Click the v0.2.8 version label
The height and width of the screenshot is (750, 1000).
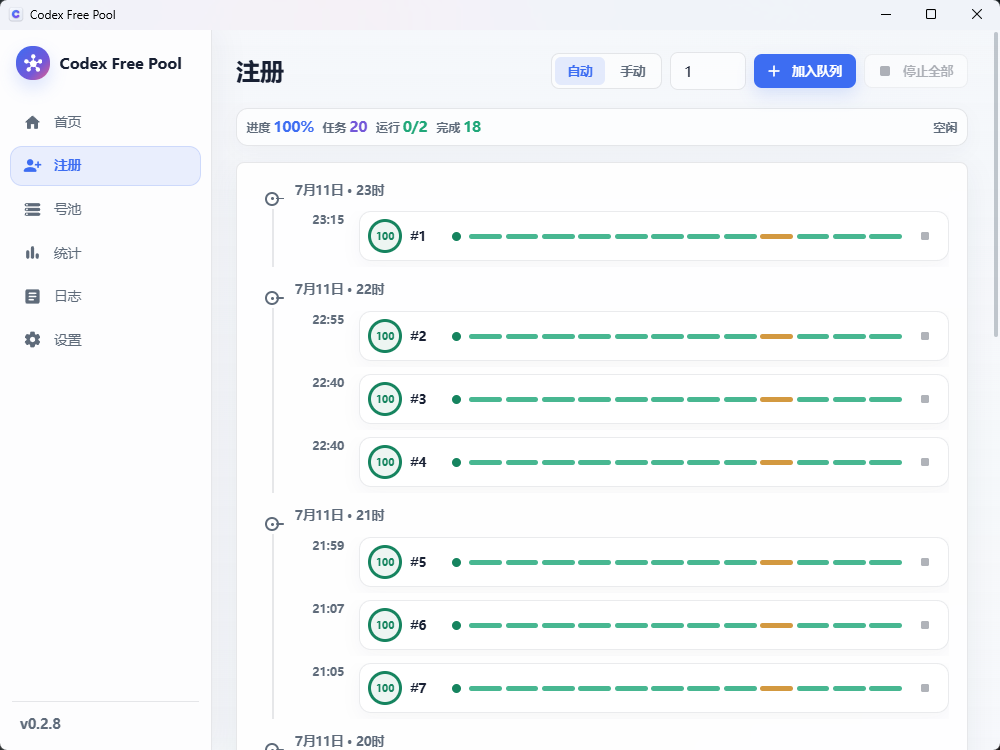click(40, 724)
